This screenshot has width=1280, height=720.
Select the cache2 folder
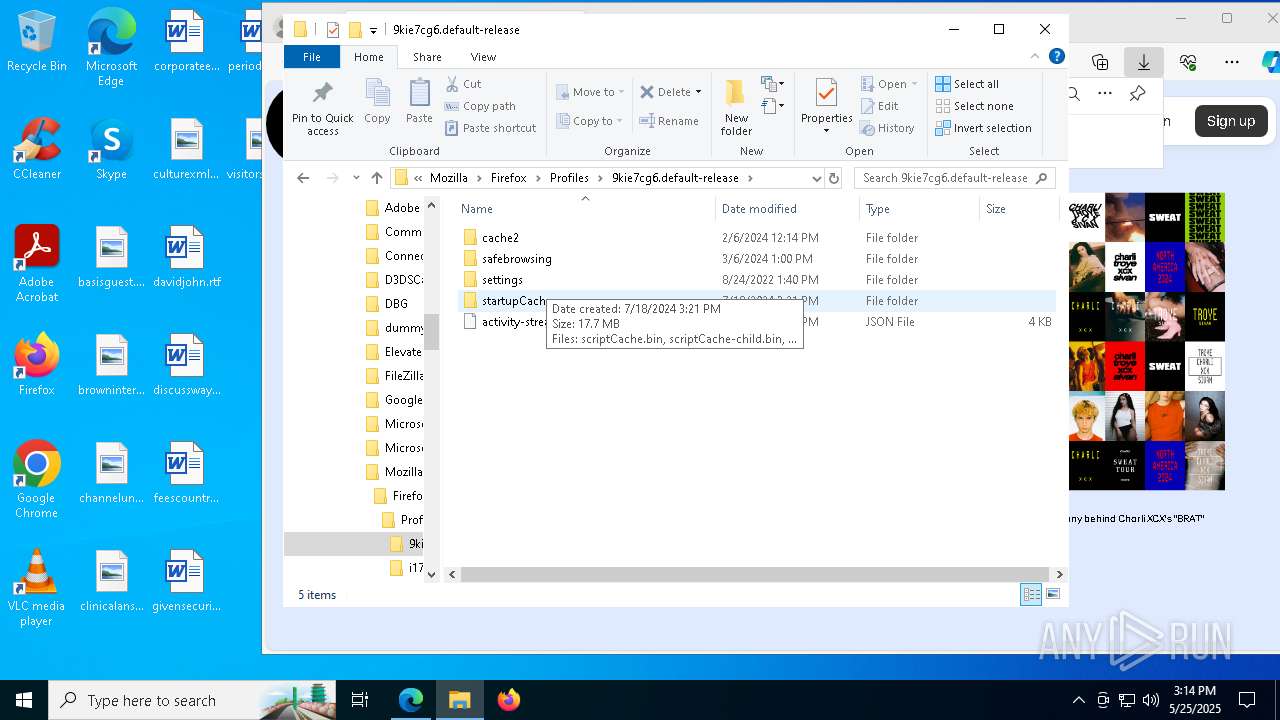(500, 238)
